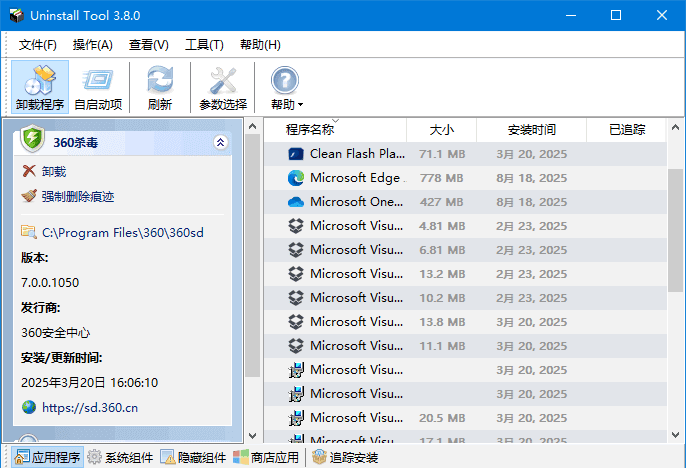Image resolution: width=686 pixels, height=468 pixels.
Task: Select the Clean Flash Pla... row name
Action: (x=357, y=154)
